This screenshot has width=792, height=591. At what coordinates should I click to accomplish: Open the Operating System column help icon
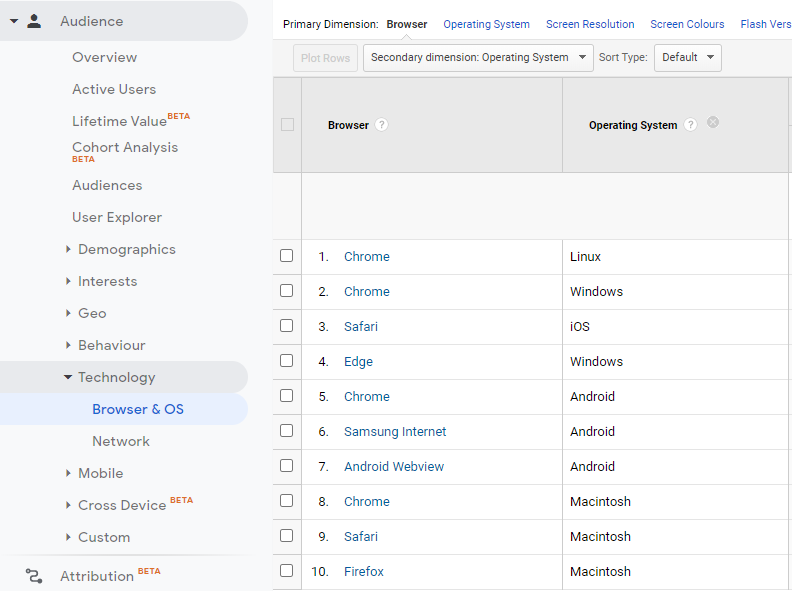coord(690,125)
